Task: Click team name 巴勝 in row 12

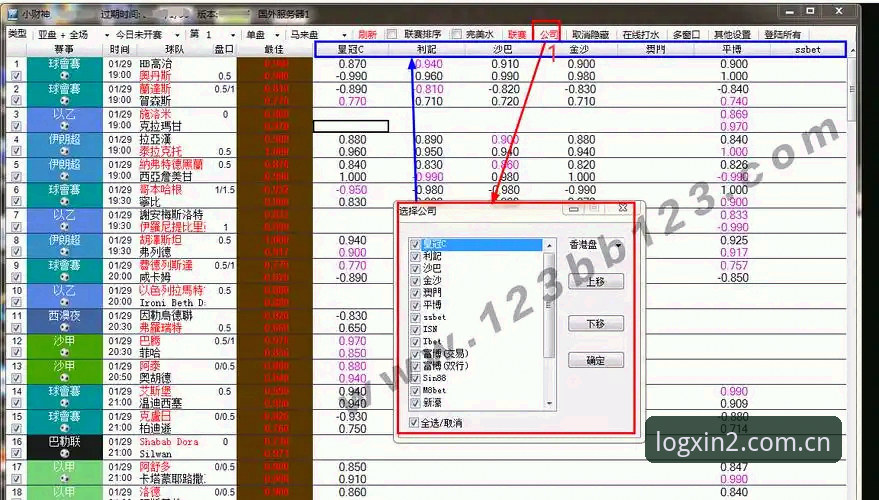Action: click(x=150, y=341)
